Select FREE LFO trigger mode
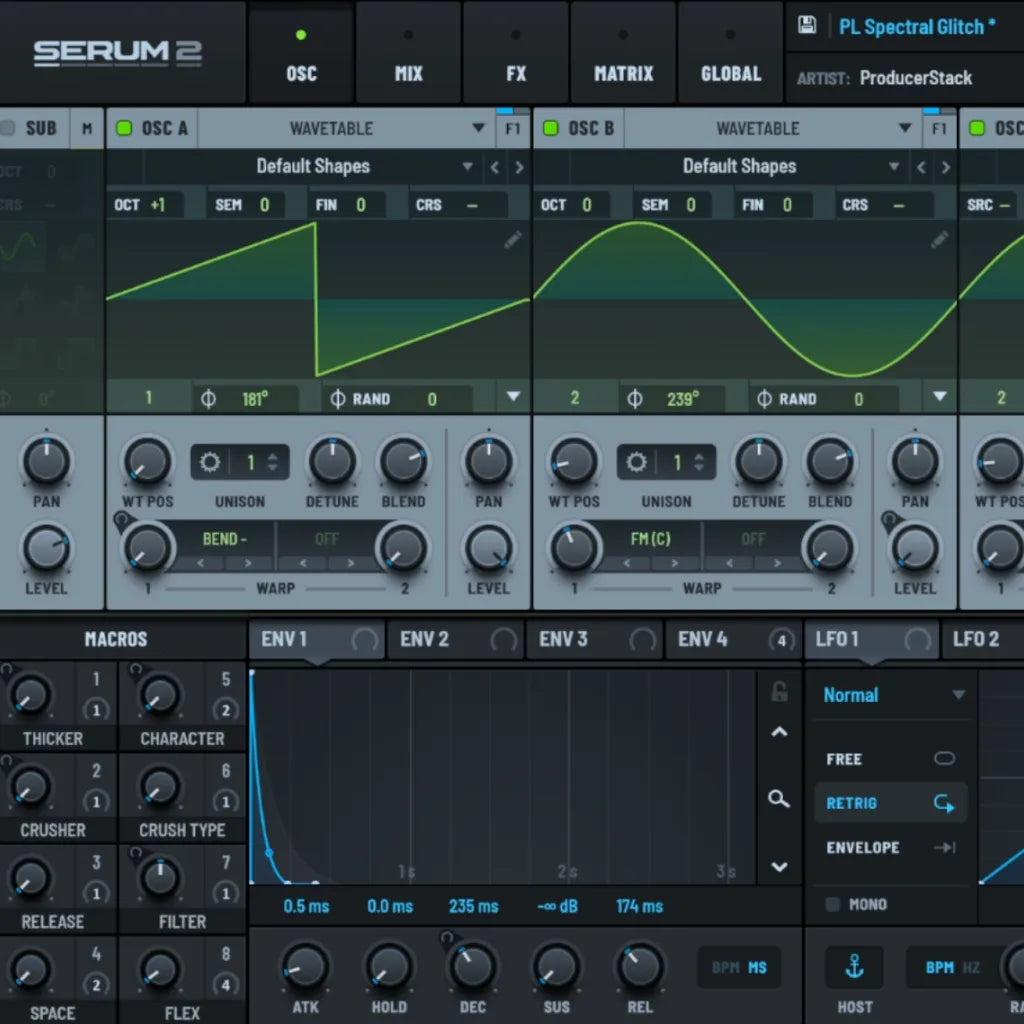The height and width of the screenshot is (1024, 1024). point(890,759)
